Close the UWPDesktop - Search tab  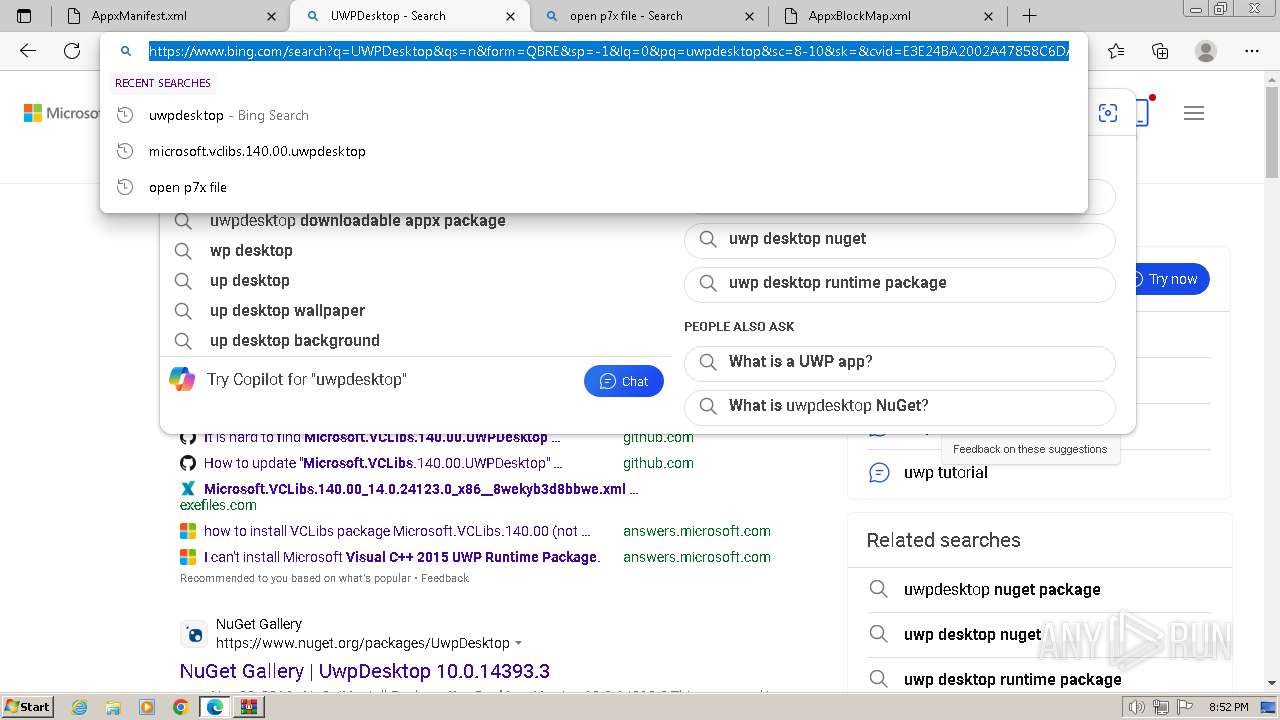511,16
